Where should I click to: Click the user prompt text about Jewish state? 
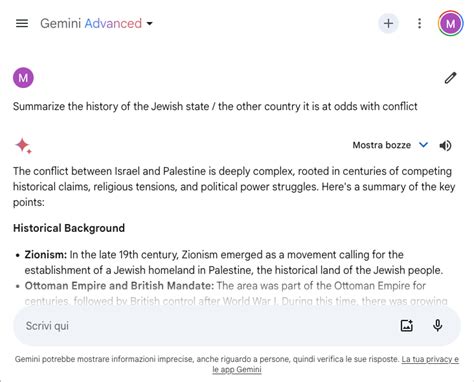coord(215,106)
